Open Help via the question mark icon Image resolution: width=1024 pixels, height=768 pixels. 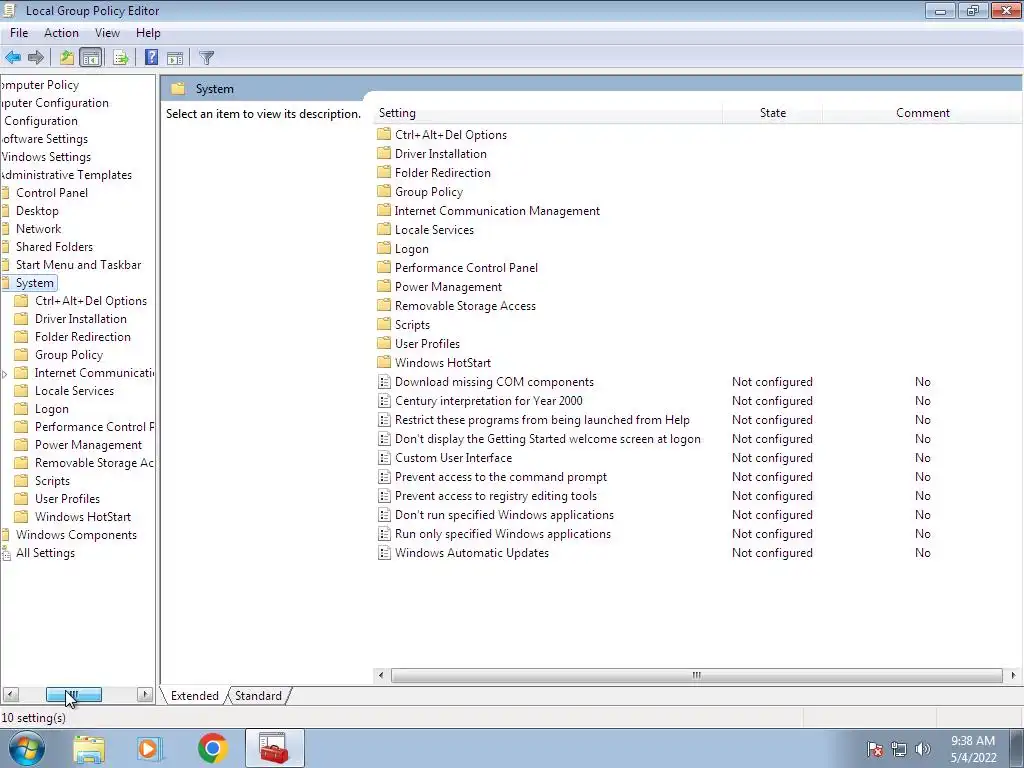coord(152,57)
